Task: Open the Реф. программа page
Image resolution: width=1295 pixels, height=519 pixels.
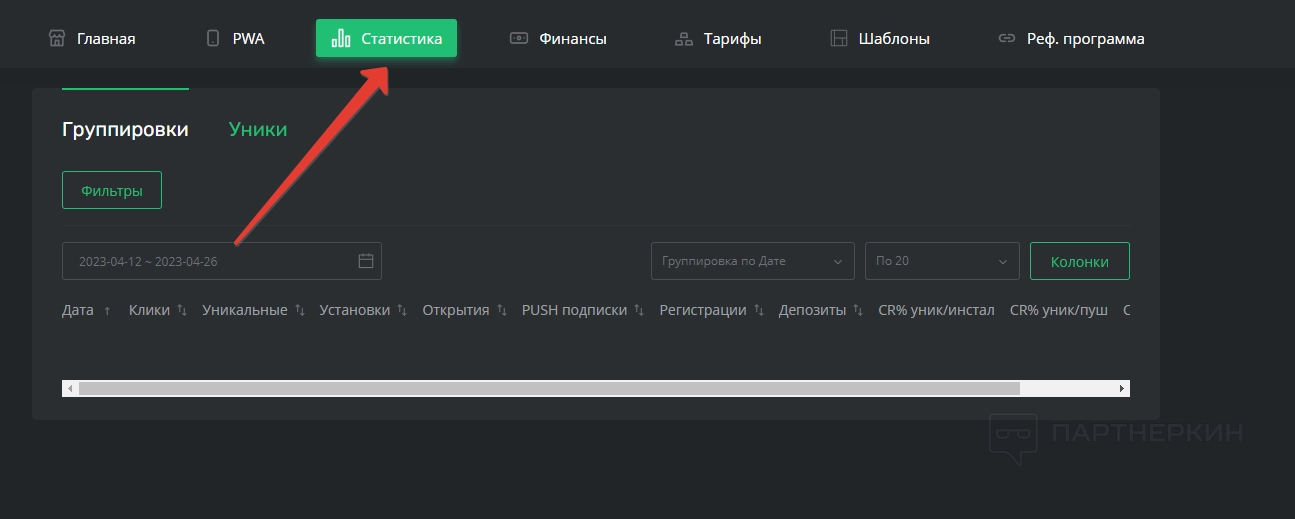Action: pos(1071,39)
